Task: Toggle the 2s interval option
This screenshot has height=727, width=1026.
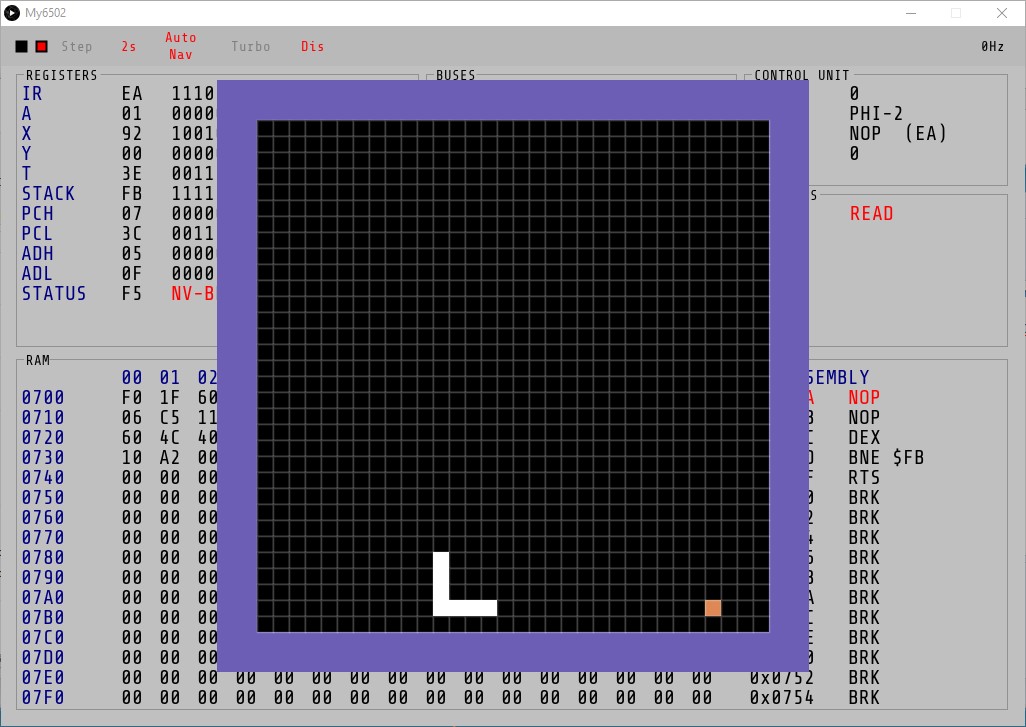Action: pyautogui.click(x=129, y=47)
